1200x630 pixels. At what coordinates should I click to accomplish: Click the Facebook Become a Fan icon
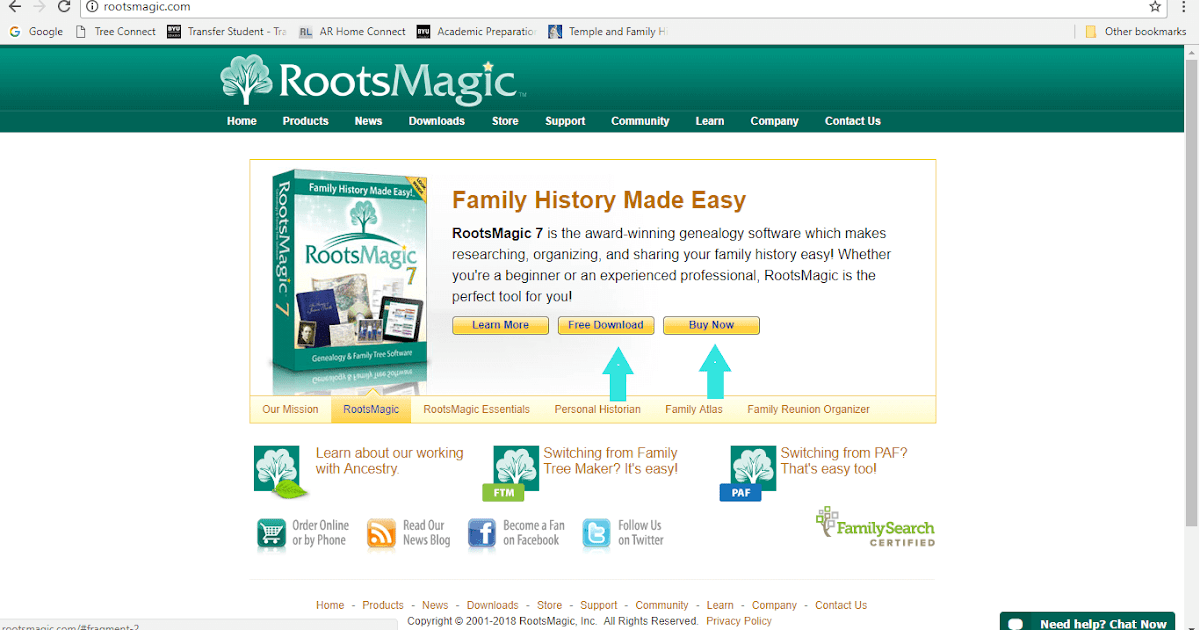click(481, 534)
